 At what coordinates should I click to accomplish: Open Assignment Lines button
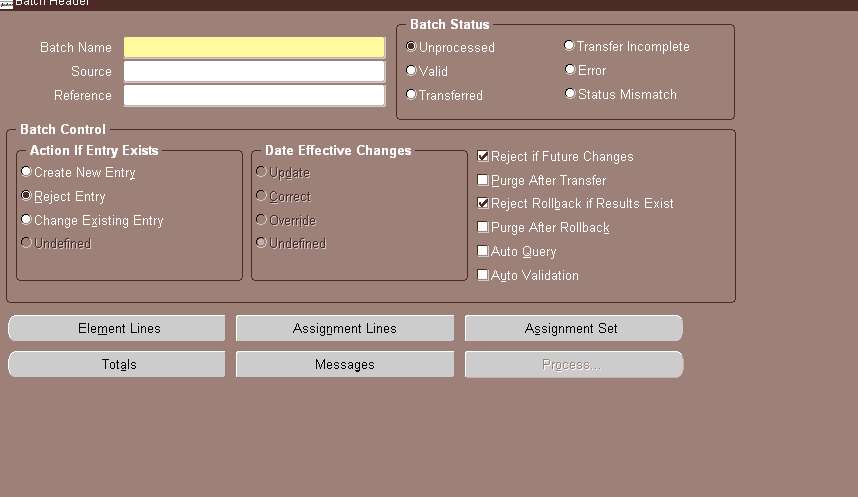[x=344, y=328]
